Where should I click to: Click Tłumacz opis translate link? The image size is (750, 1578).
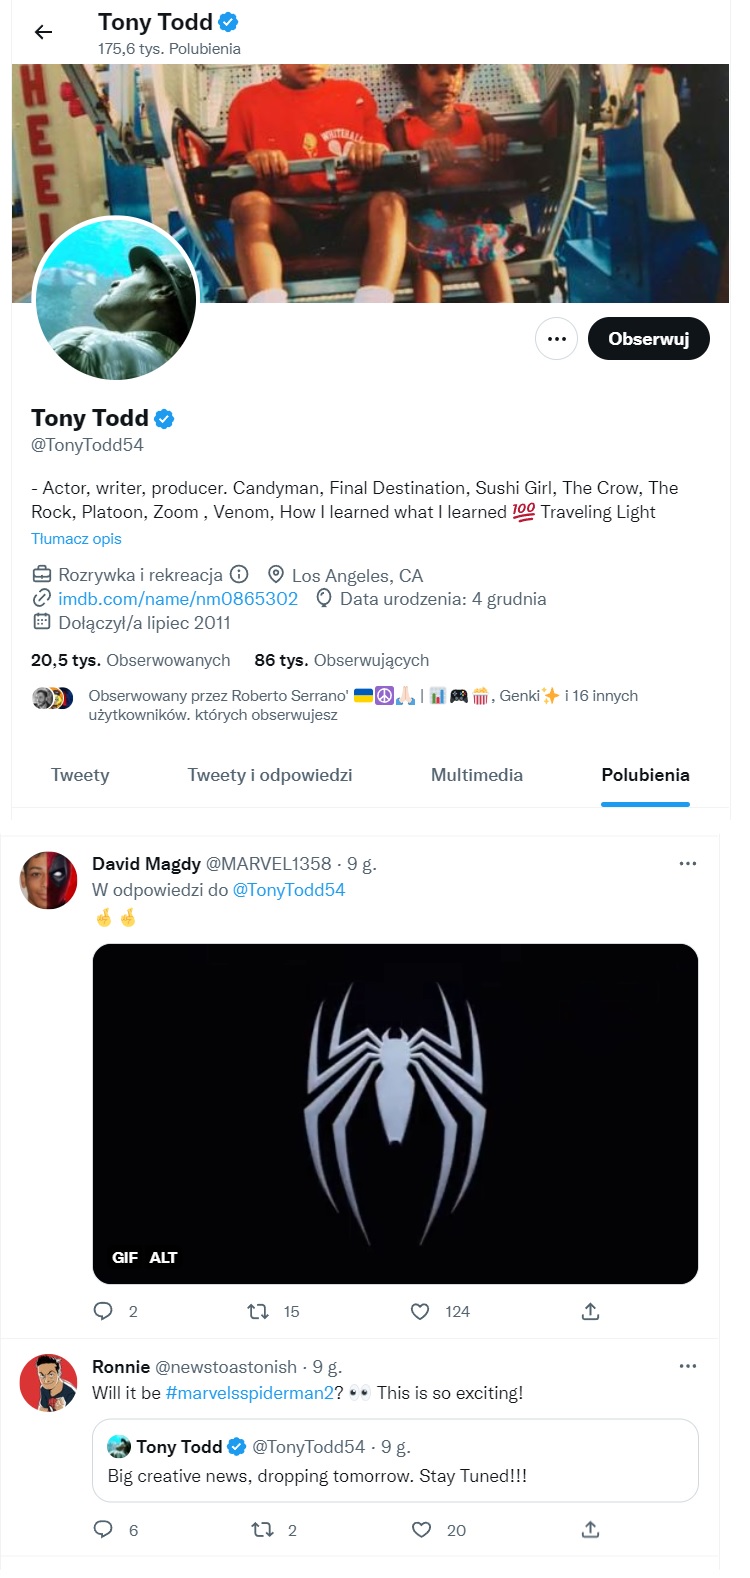click(x=76, y=539)
